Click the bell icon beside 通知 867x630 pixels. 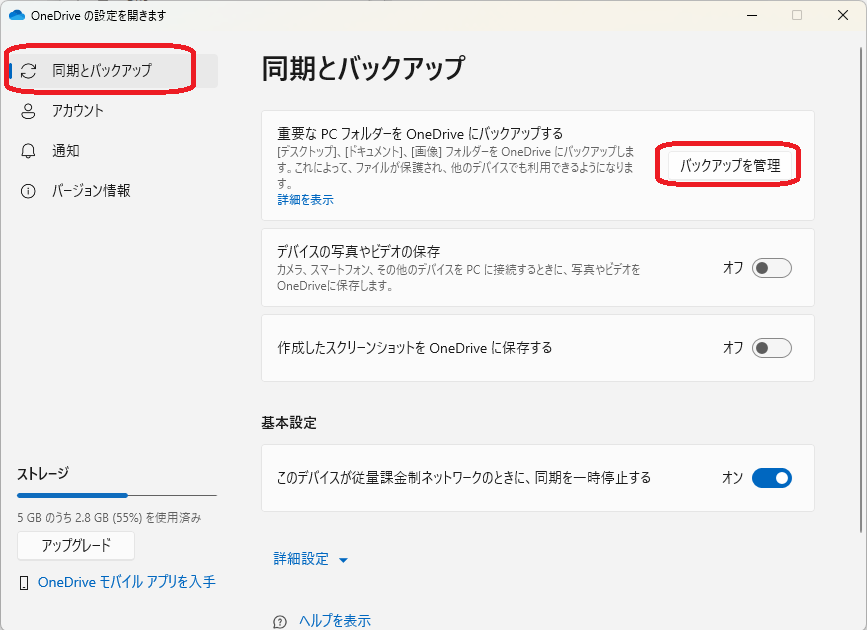28,151
